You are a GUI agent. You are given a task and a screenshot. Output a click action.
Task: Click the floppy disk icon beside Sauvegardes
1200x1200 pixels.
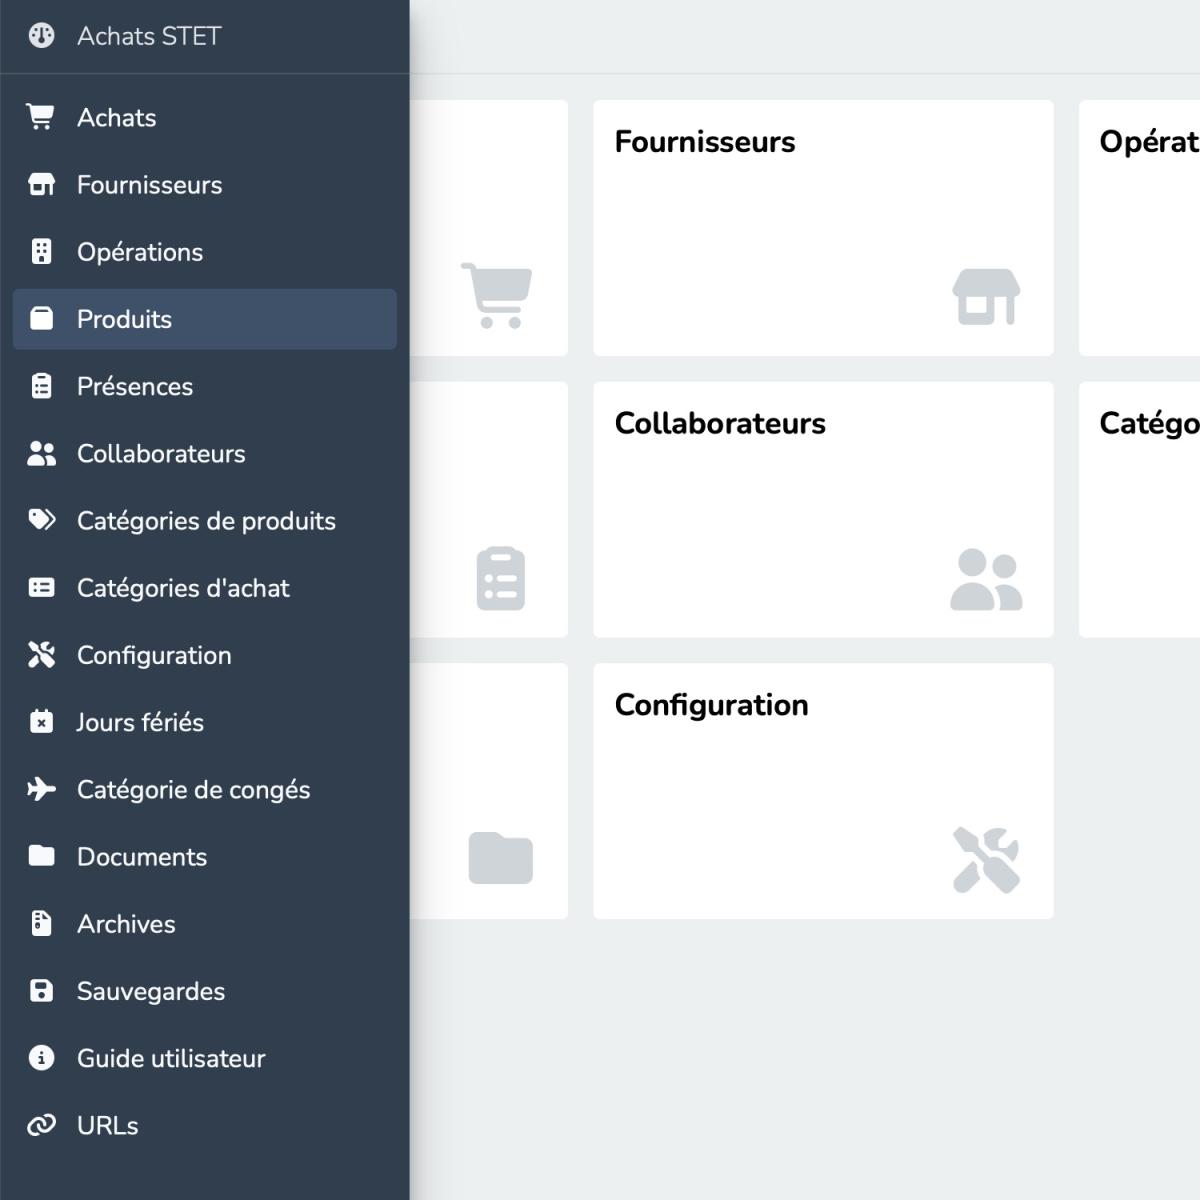[41, 991]
